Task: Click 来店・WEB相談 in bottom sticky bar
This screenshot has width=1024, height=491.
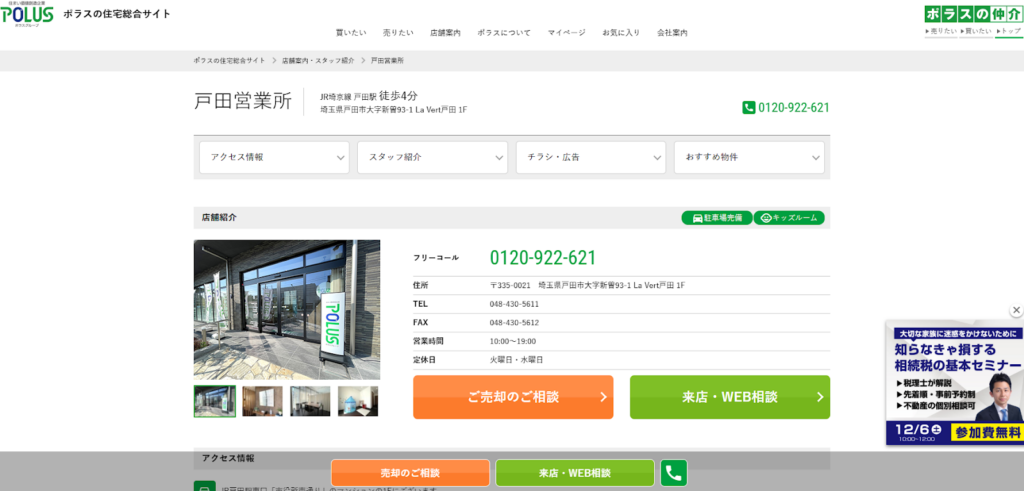Action: click(x=575, y=473)
